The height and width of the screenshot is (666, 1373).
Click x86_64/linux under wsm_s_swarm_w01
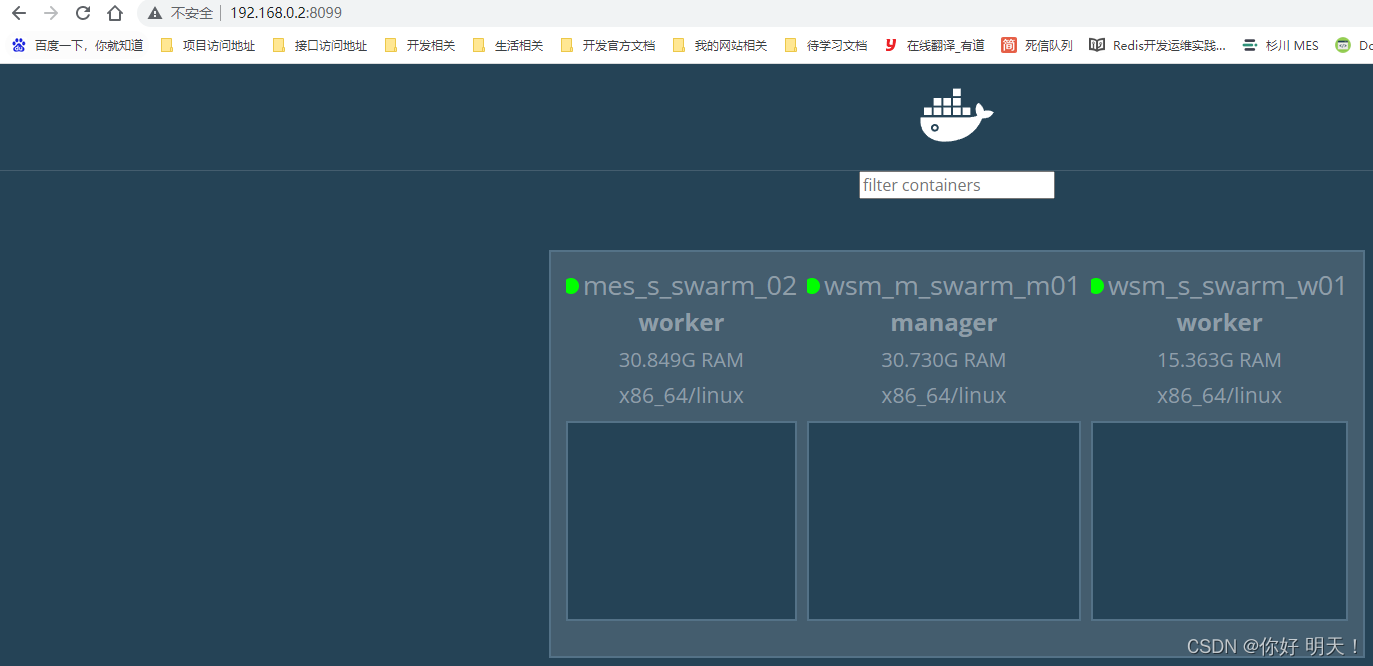(x=1219, y=396)
